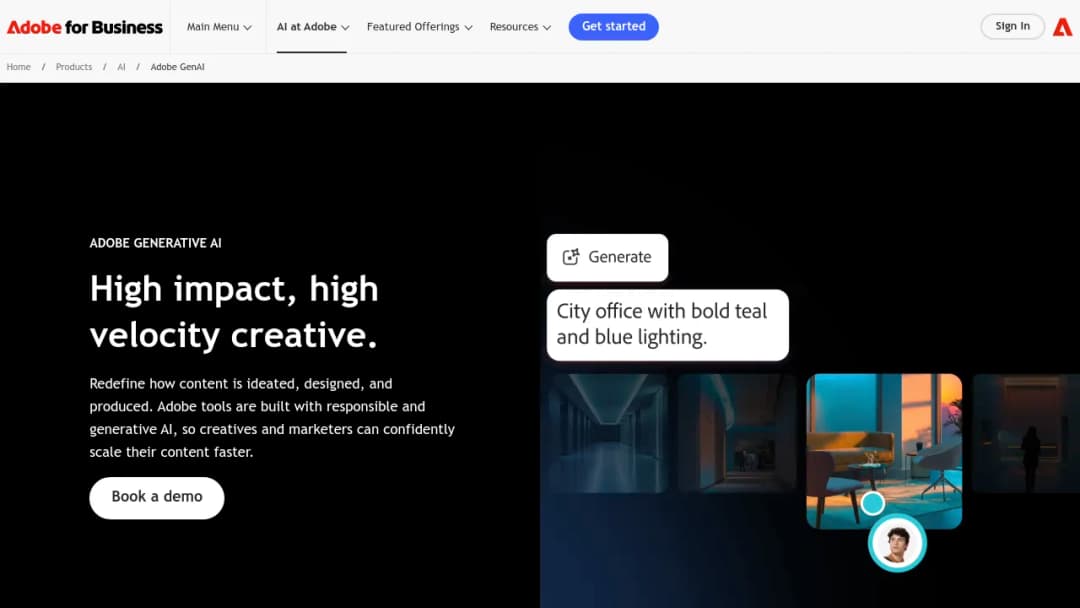Open the Products breadcrumb link

pyautogui.click(x=74, y=67)
